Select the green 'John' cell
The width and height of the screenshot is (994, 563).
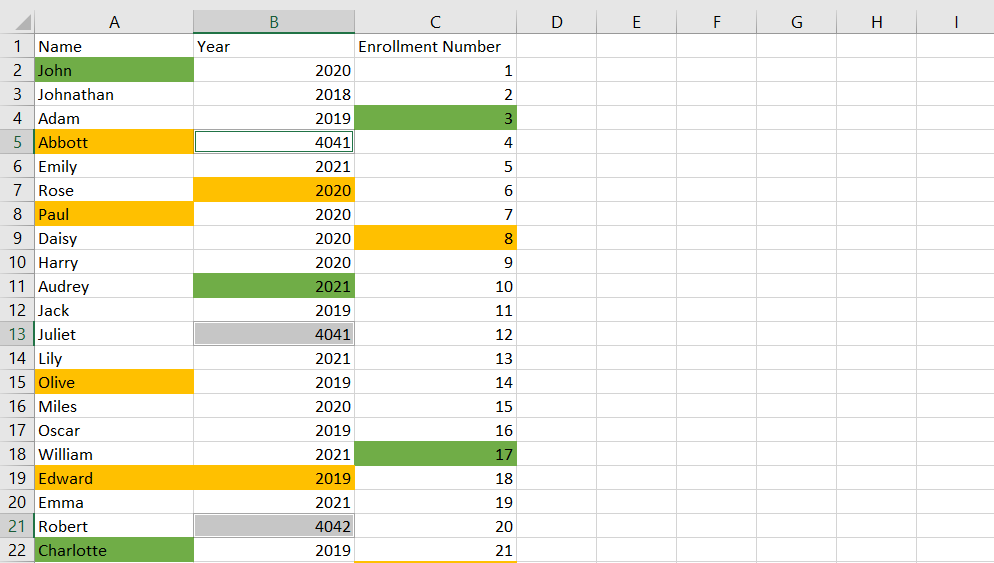pos(114,70)
